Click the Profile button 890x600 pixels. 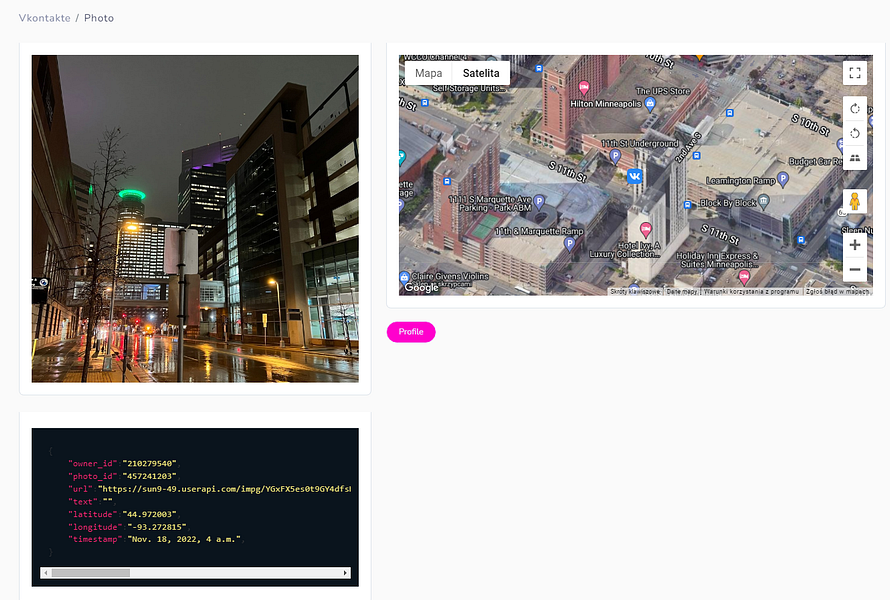[411, 332]
